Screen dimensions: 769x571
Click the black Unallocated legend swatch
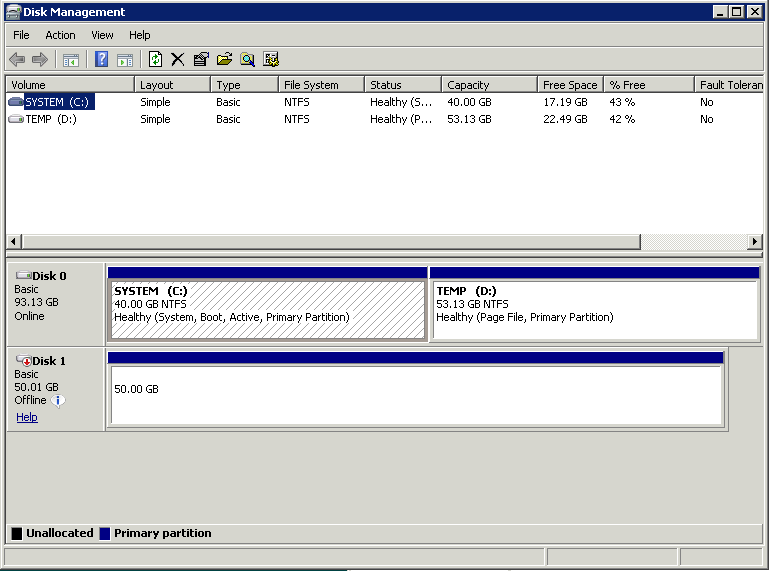point(17,534)
